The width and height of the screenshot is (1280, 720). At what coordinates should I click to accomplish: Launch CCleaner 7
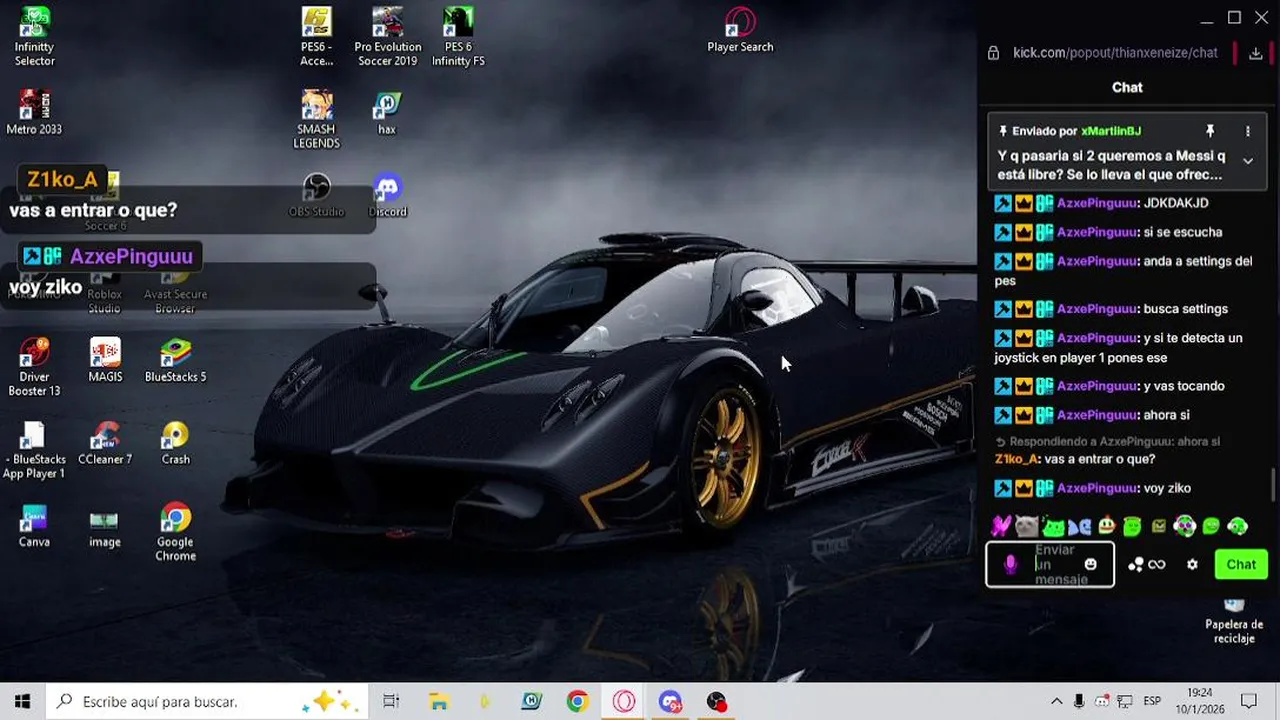[x=105, y=443]
